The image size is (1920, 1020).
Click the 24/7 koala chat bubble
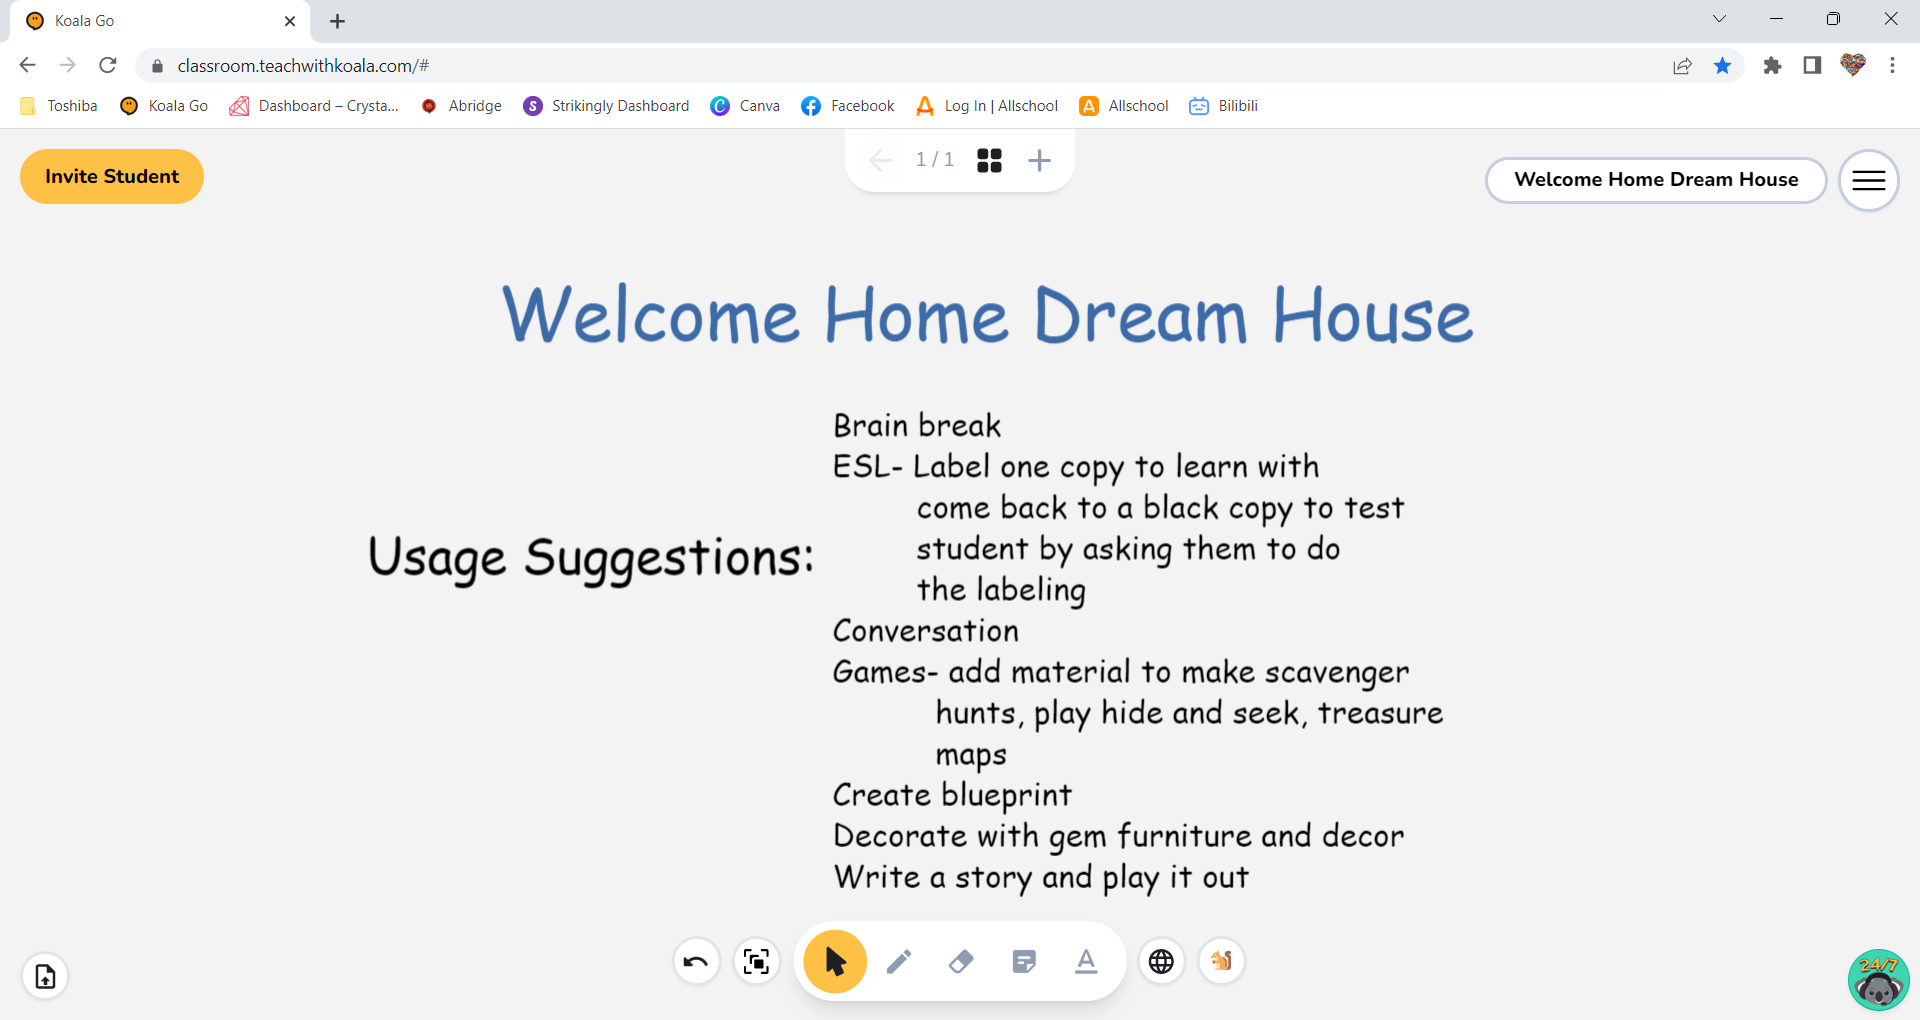(1881, 980)
